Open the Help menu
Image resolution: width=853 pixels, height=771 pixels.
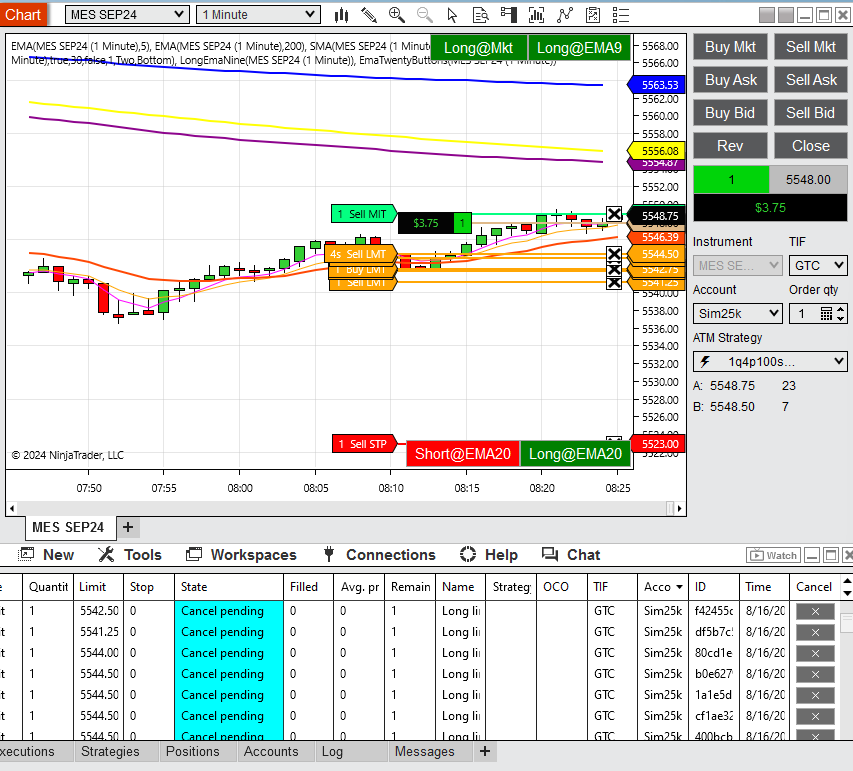[489, 554]
